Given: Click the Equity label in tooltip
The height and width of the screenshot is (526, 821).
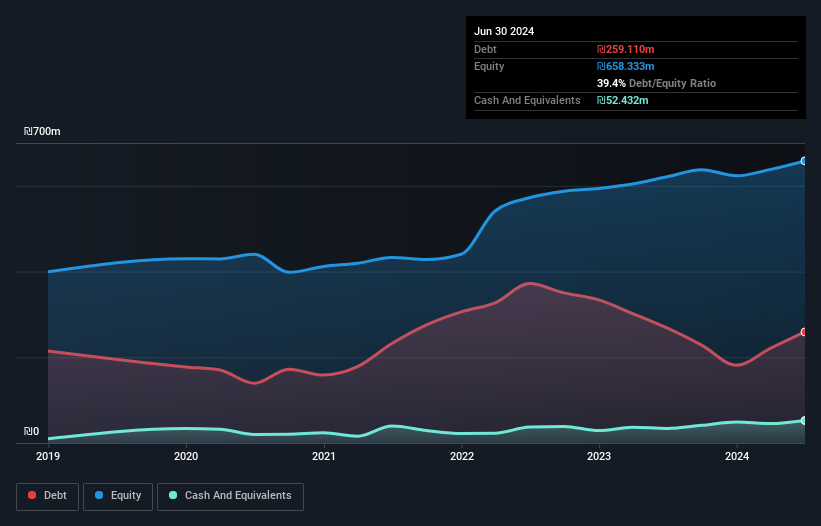Looking at the screenshot, I should (x=489, y=66).
